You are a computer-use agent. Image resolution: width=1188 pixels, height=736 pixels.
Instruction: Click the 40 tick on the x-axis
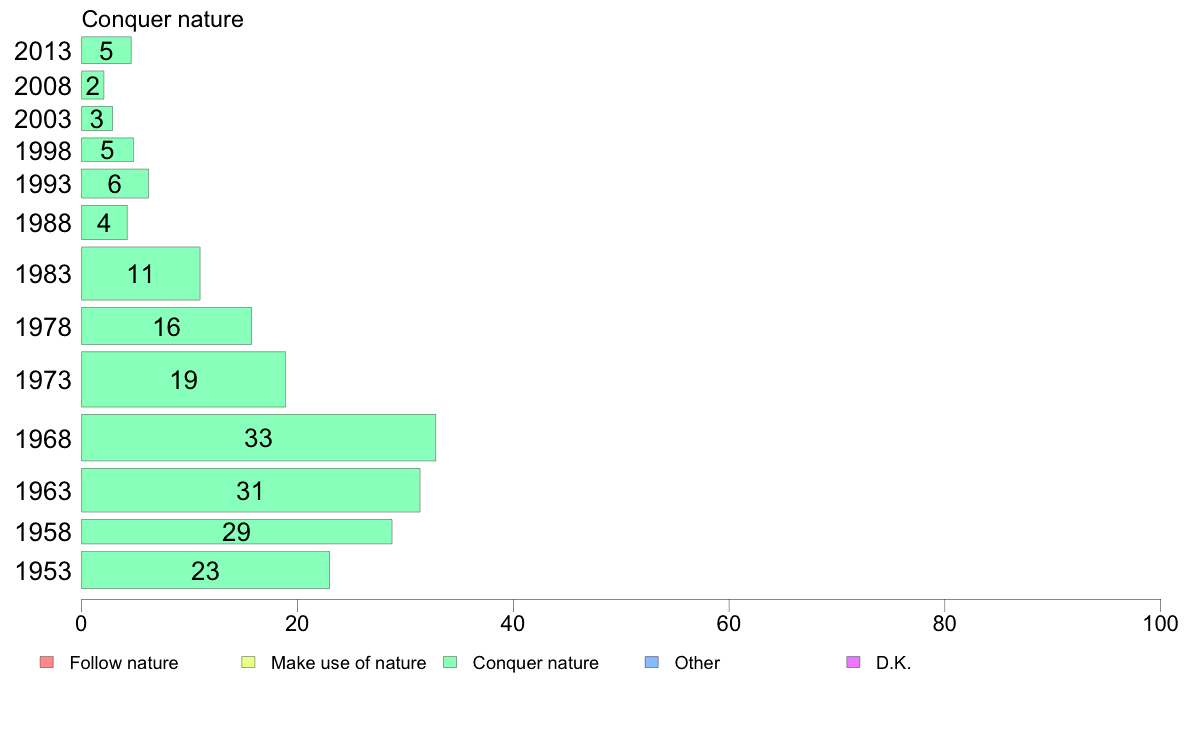coord(513,624)
